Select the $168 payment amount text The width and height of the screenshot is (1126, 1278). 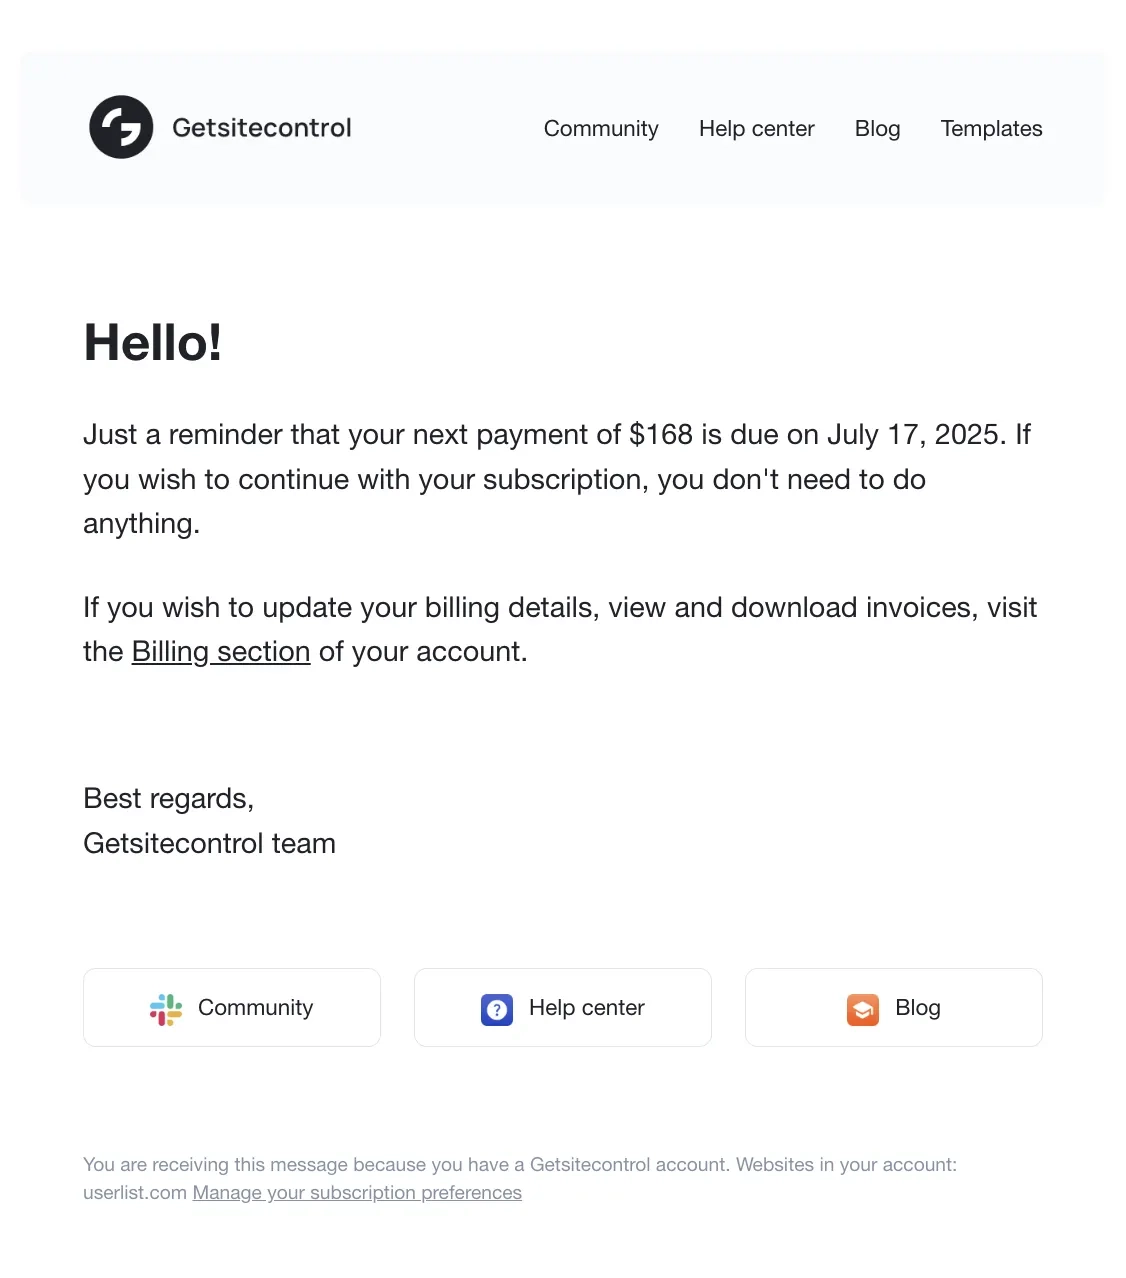point(662,434)
